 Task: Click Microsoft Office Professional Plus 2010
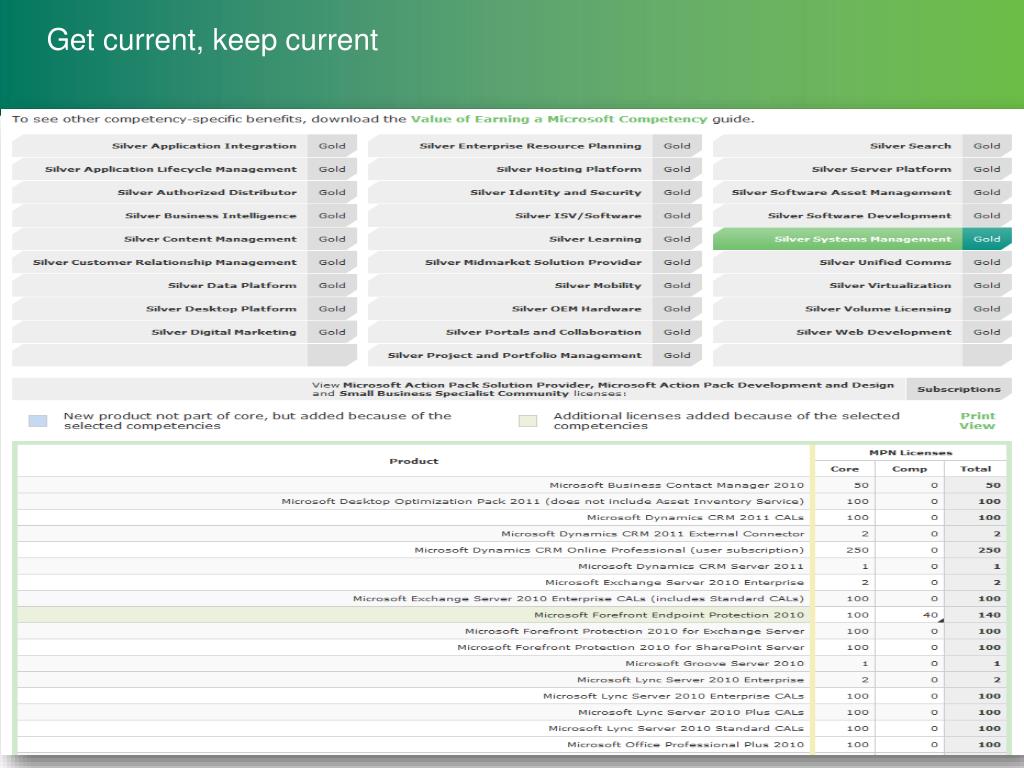pyautogui.click(x=686, y=744)
